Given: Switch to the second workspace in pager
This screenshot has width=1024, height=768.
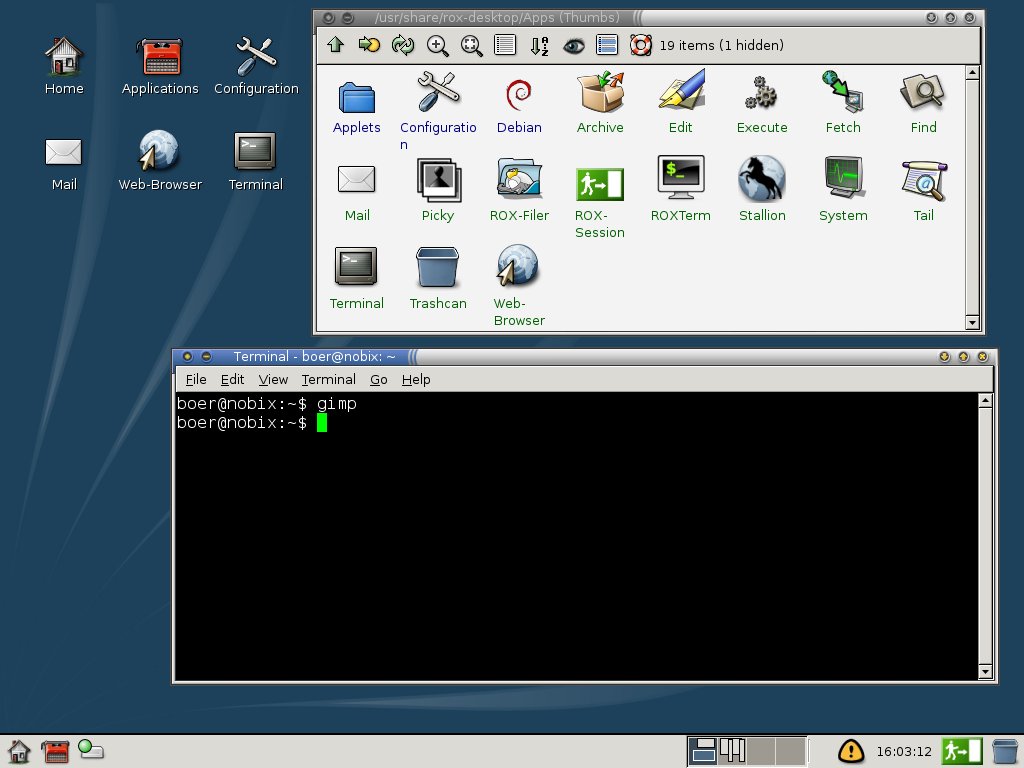Looking at the screenshot, I should 732,750.
